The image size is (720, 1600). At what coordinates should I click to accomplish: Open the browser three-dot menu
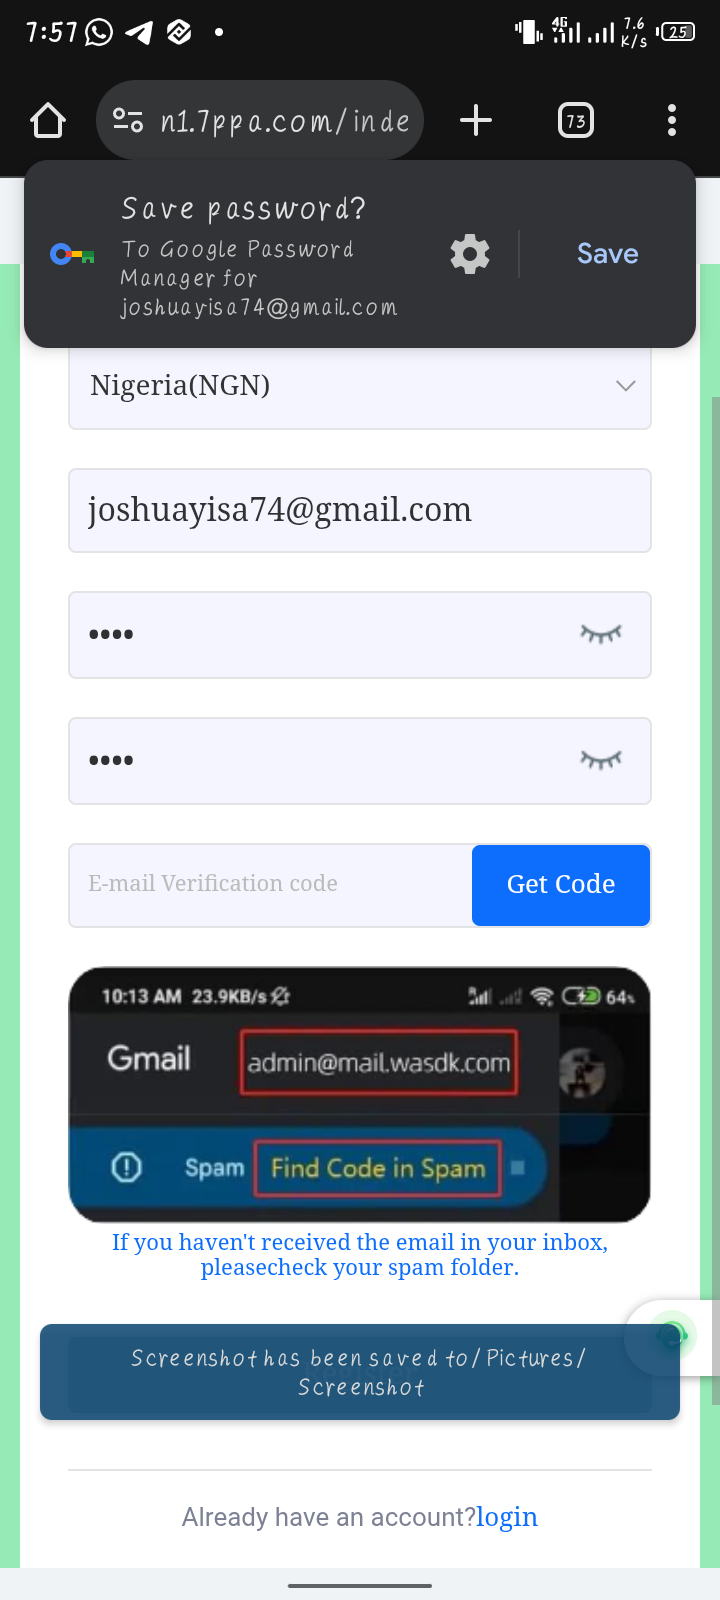[x=672, y=121]
